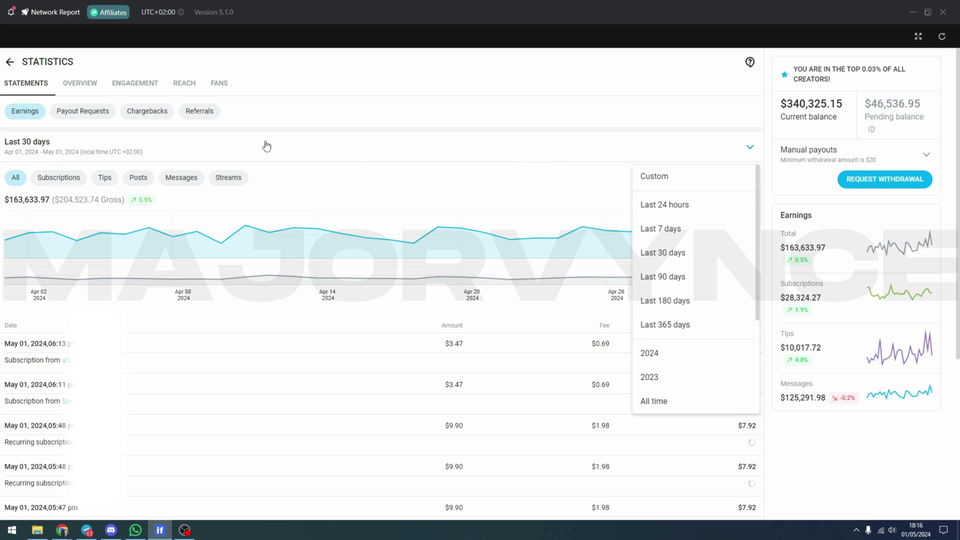Select the Subscriptions filter chip
960x540 pixels.
tap(58, 178)
